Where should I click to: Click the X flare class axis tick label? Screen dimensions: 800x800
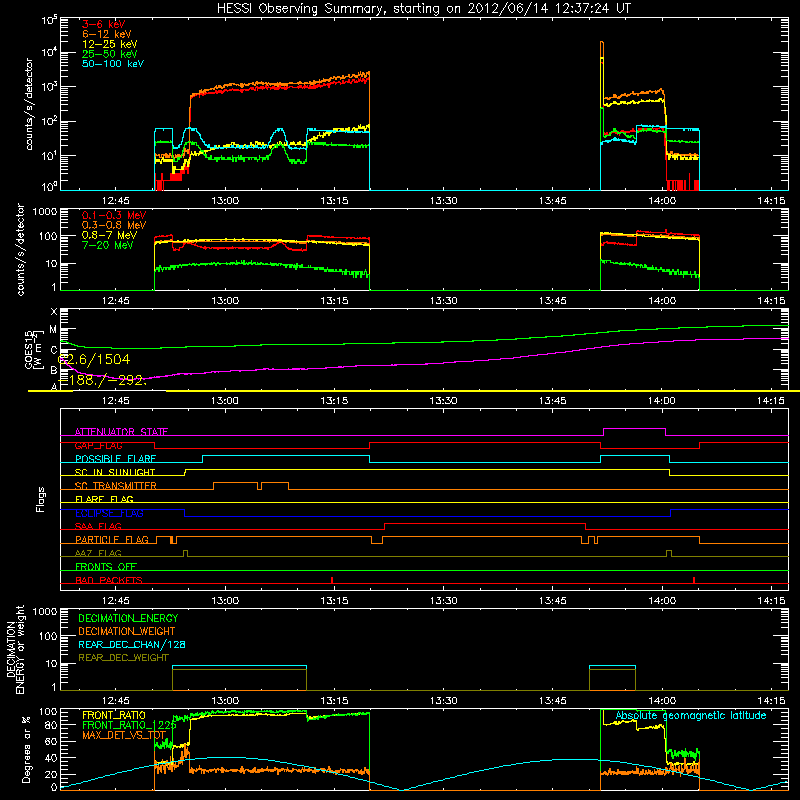pyautogui.click(x=54, y=311)
